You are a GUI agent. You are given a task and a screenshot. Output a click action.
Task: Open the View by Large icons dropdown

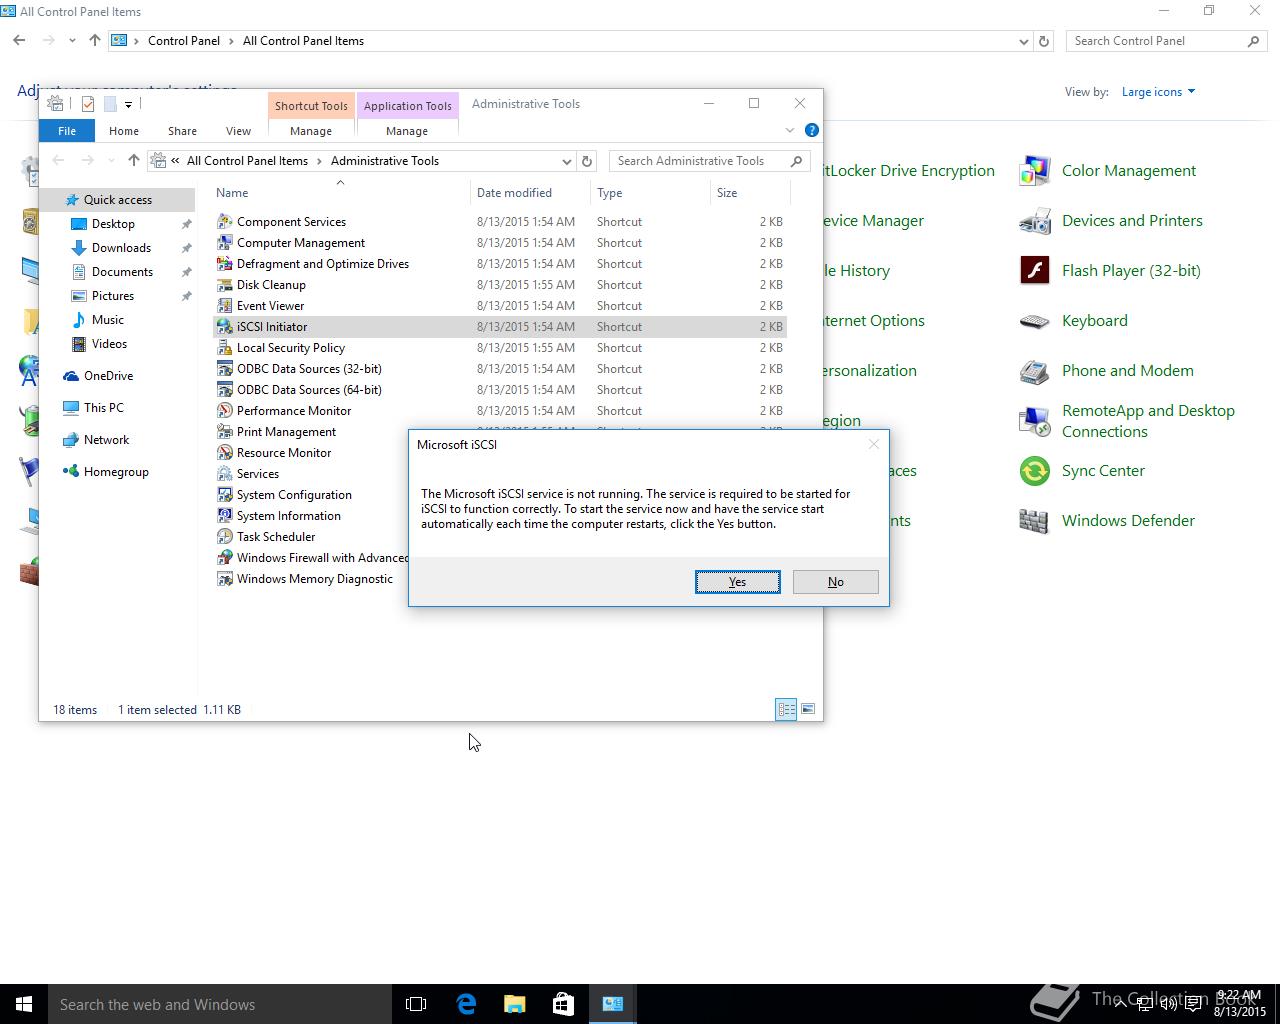1158,92
